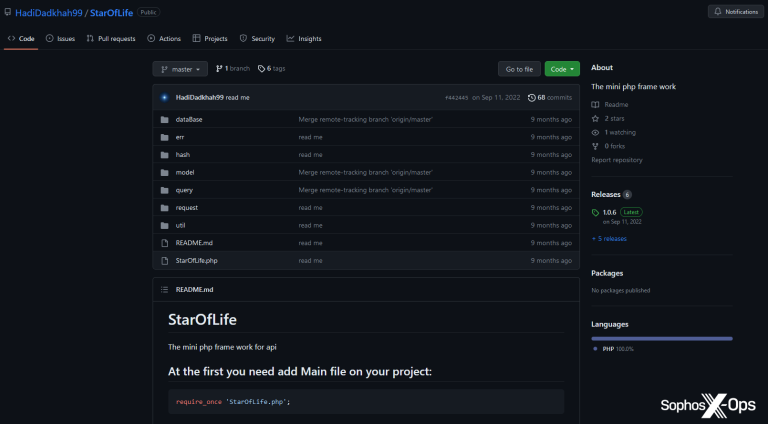768x424 pixels.
Task: Open the dataBase folder icon
Action: (x=165, y=119)
